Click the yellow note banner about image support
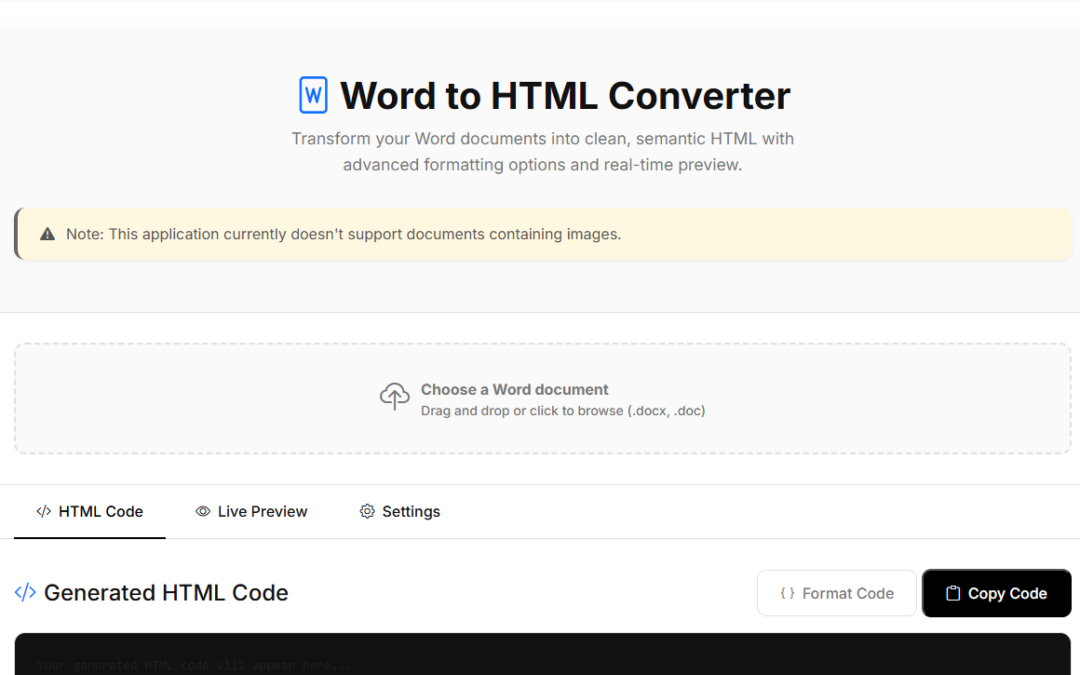The image size is (1080, 675). pyautogui.click(x=540, y=233)
